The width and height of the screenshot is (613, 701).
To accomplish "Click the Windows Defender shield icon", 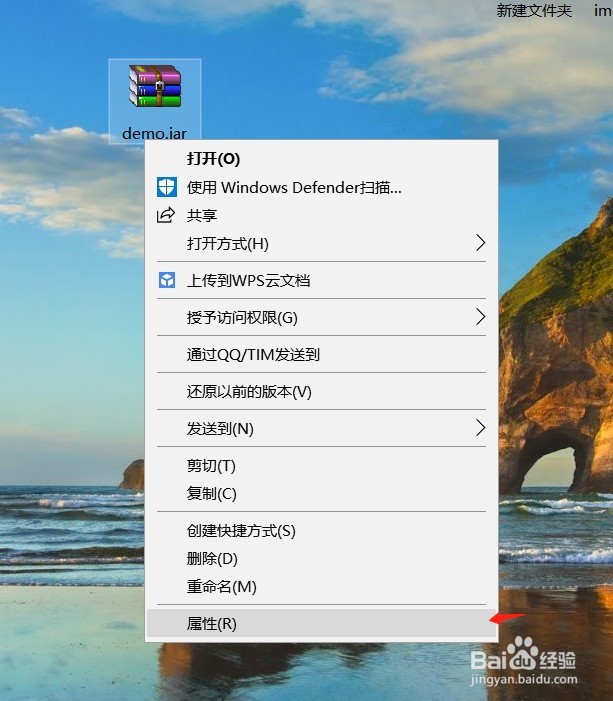I will click(167, 187).
